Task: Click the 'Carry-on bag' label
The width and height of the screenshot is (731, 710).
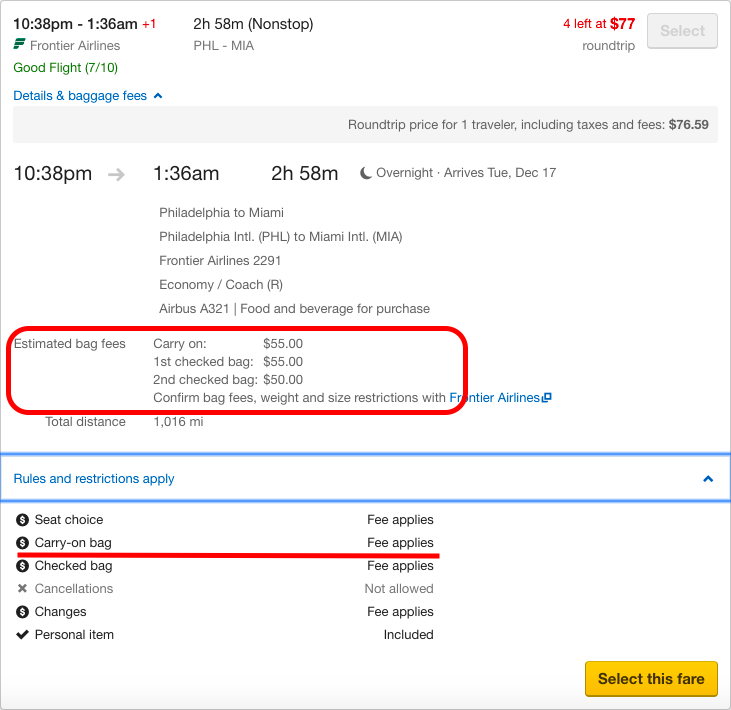Action: [73, 543]
